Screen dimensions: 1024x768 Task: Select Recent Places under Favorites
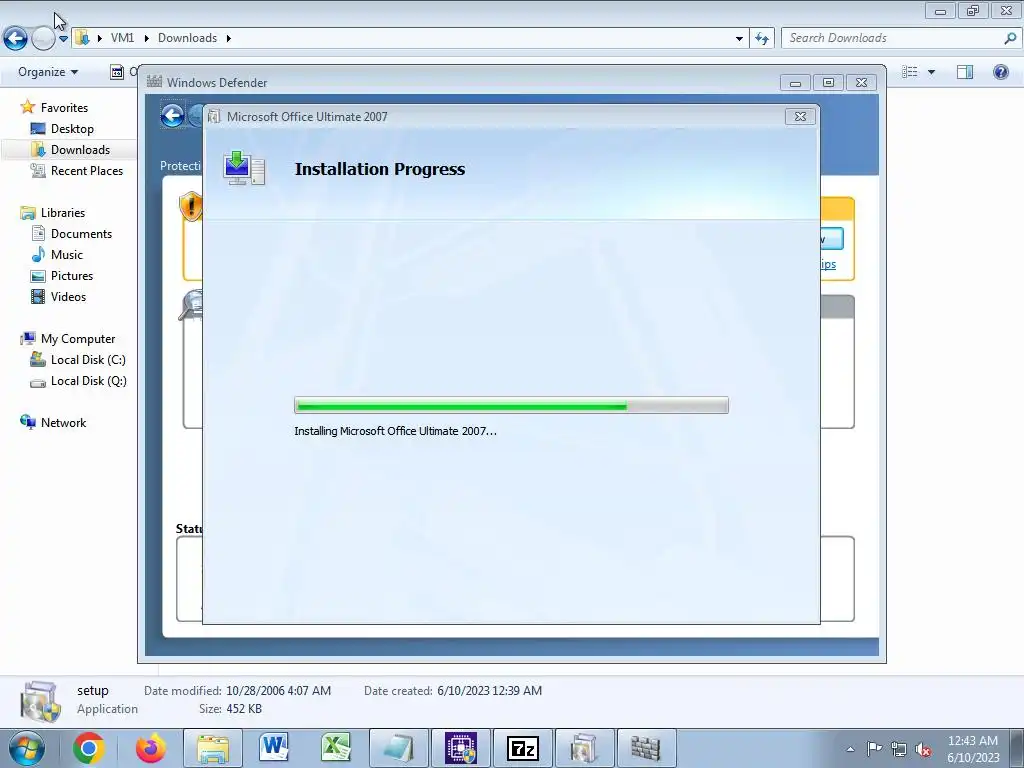coord(87,170)
